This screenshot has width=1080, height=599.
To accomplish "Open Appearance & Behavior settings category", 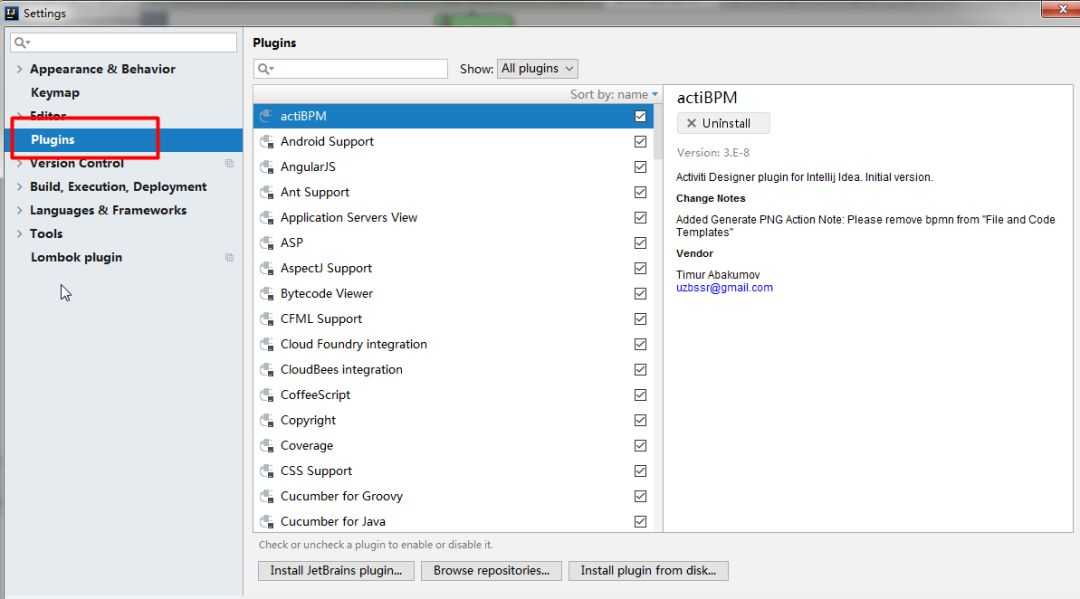I will pyautogui.click(x=103, y=69).
